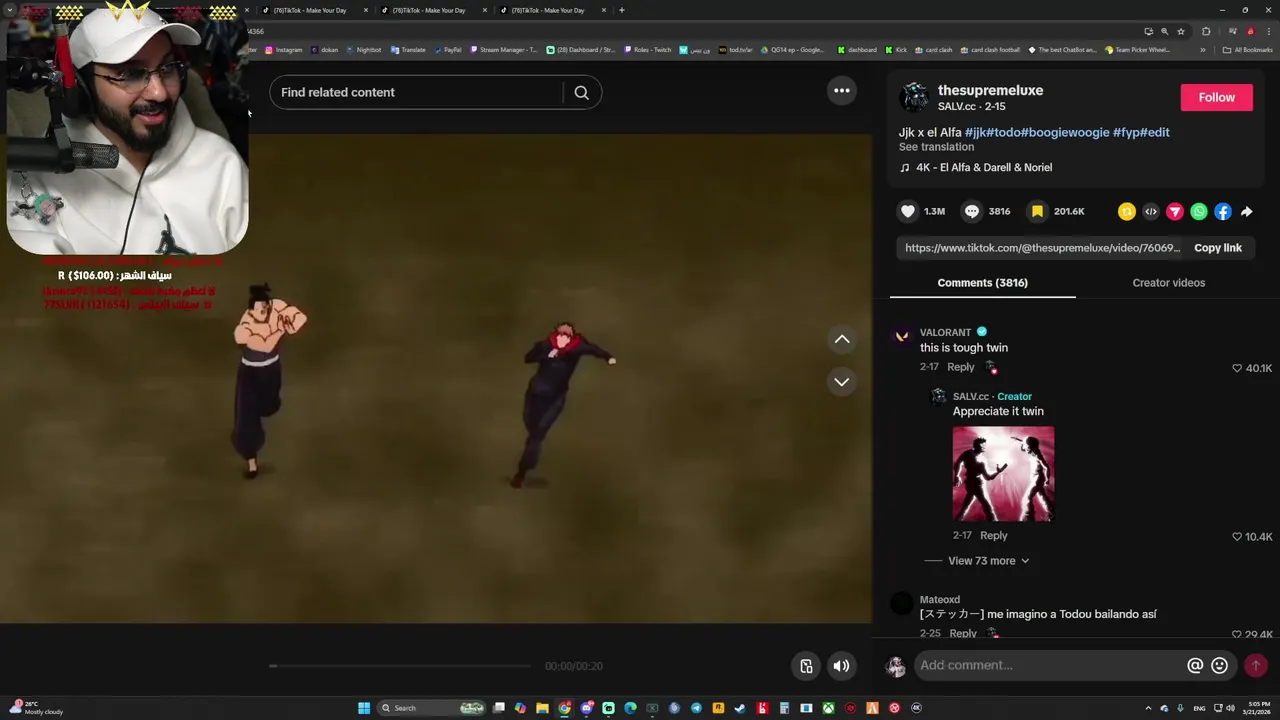Go to previous video with up chevron
The height and width of the screenshot is (720, 1280).
click(x=842, y=339)
